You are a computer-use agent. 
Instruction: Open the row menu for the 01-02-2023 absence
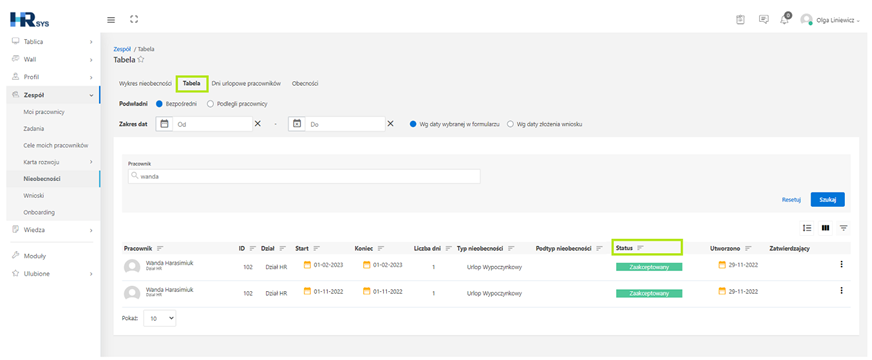(x=841, y=264)
